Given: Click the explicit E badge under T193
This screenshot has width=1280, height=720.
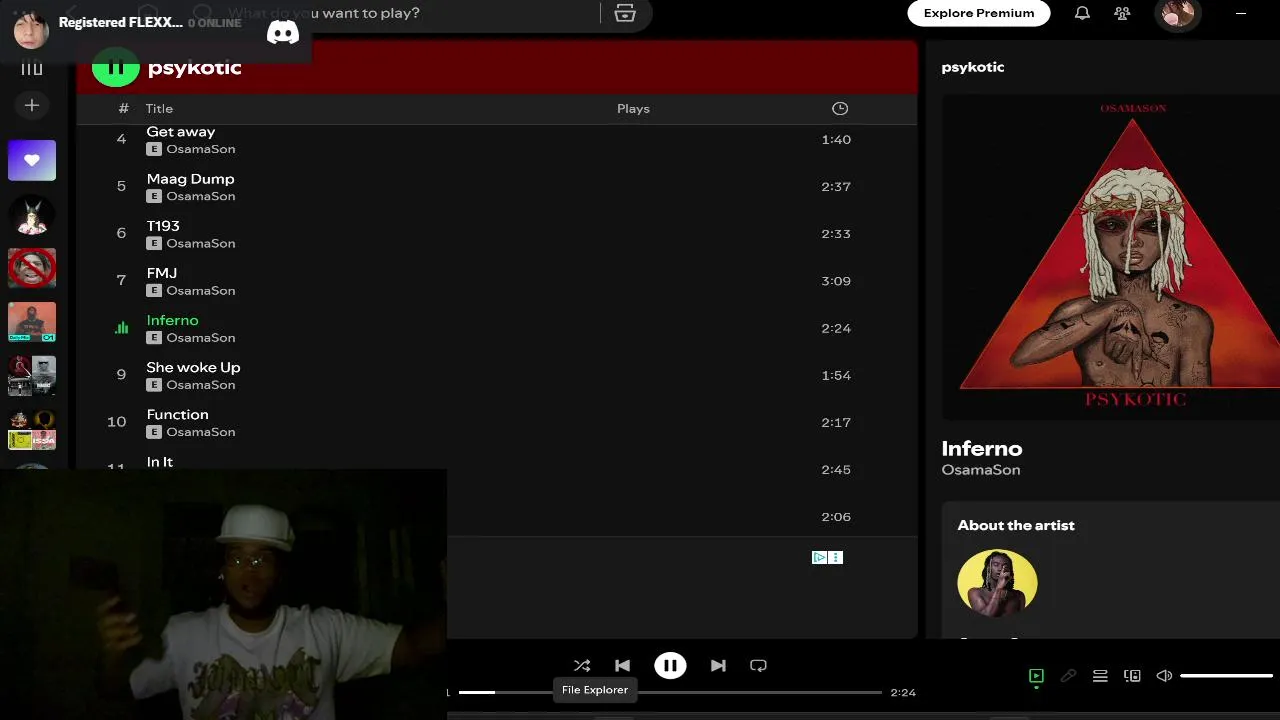Looking at the screenshot, I should pyautogui.click(x=154, y=243).
